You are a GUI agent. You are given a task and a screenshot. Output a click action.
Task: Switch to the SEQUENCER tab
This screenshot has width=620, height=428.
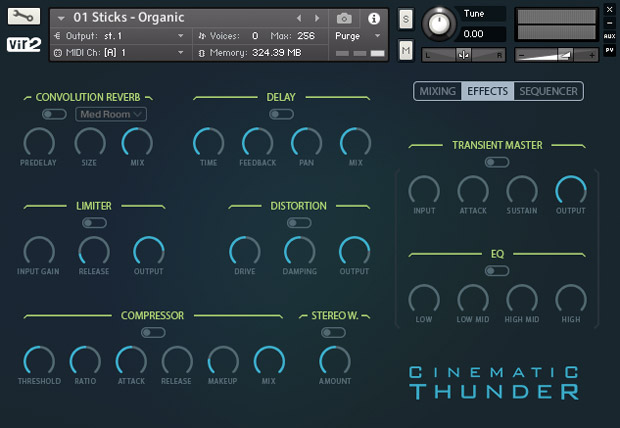click(x=548, y=91)
